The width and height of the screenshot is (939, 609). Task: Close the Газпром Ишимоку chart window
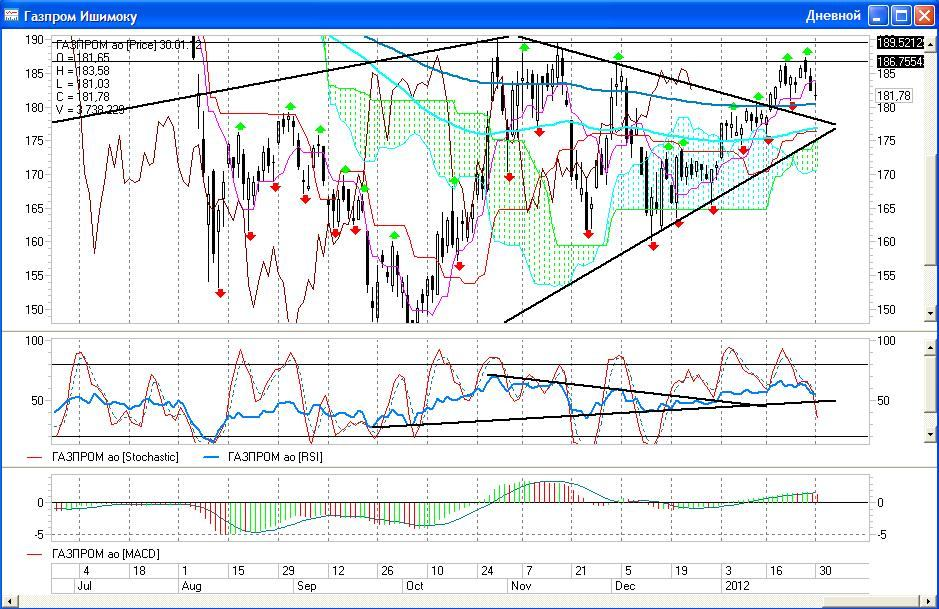[x=924, y=16]
